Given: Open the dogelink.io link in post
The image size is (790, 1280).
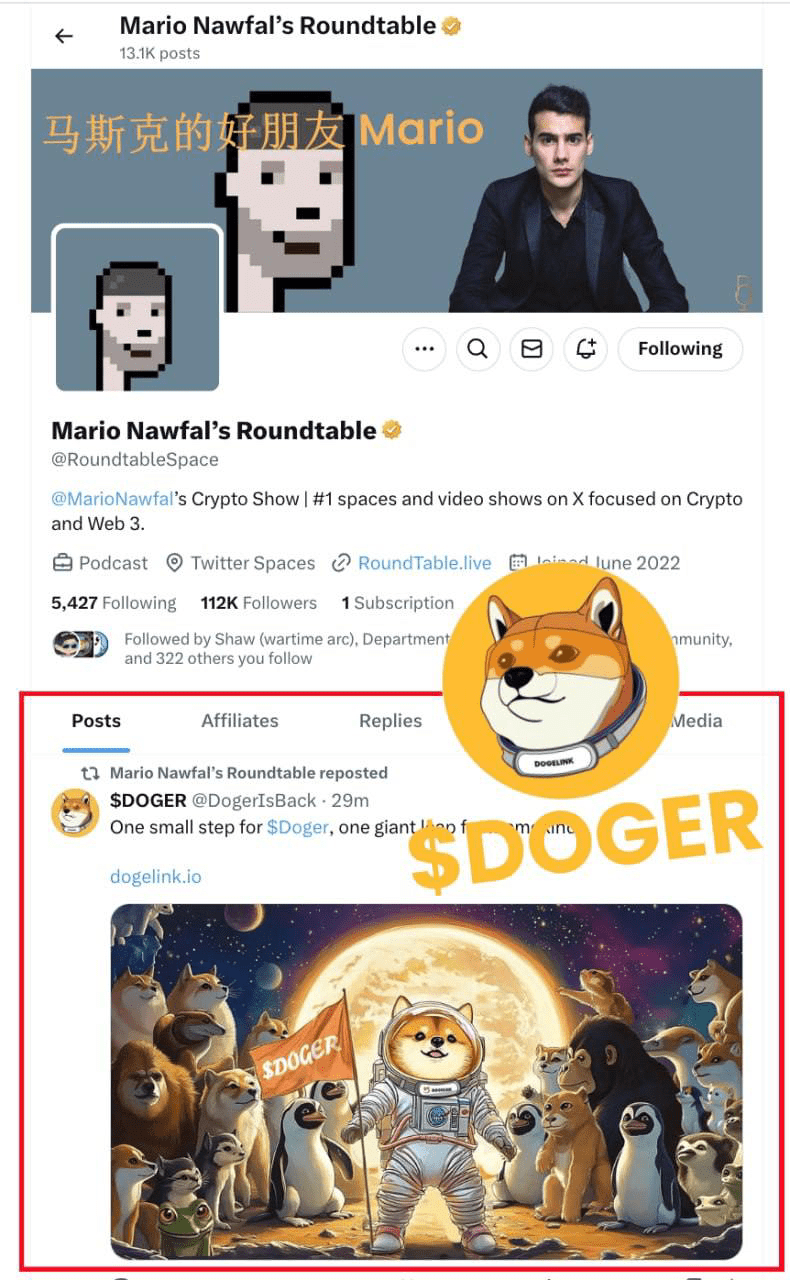Looking at the screenshot, I should 156,877.
